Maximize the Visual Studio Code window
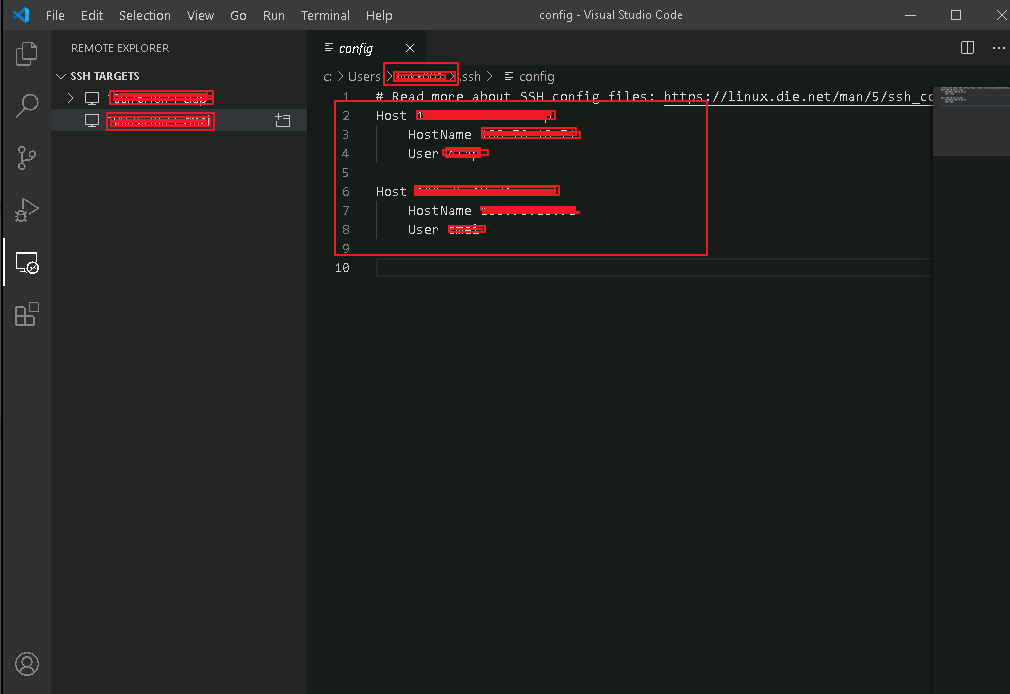The image size is (1010, 694). 956,15
